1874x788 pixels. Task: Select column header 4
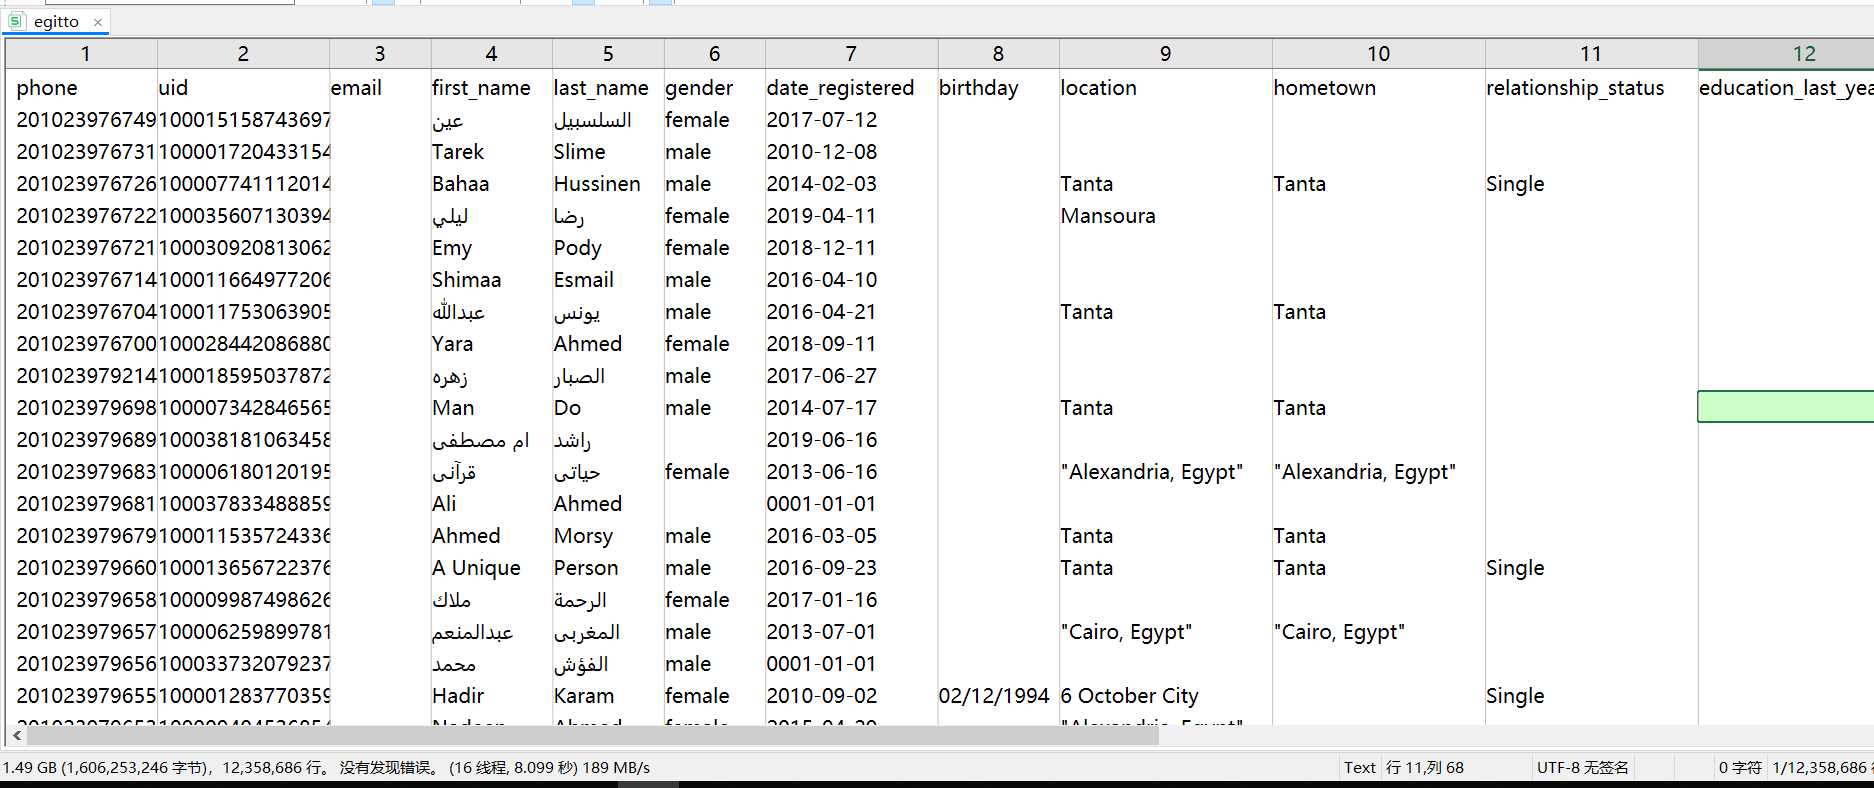tap(491, 54)
